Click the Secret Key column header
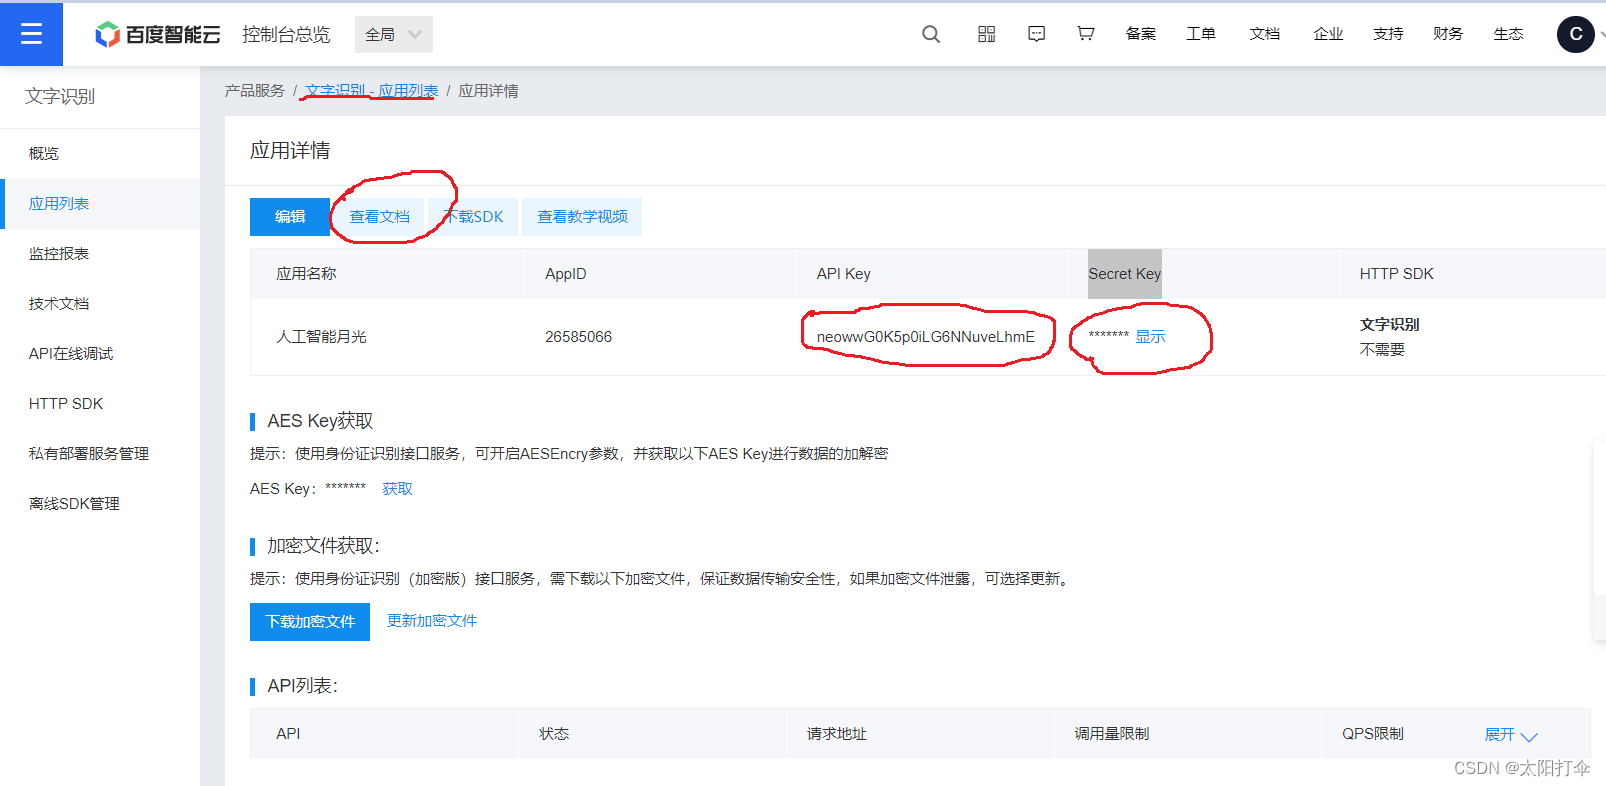This screenshot has width=1606, height=786. (x=1125, y=274)
